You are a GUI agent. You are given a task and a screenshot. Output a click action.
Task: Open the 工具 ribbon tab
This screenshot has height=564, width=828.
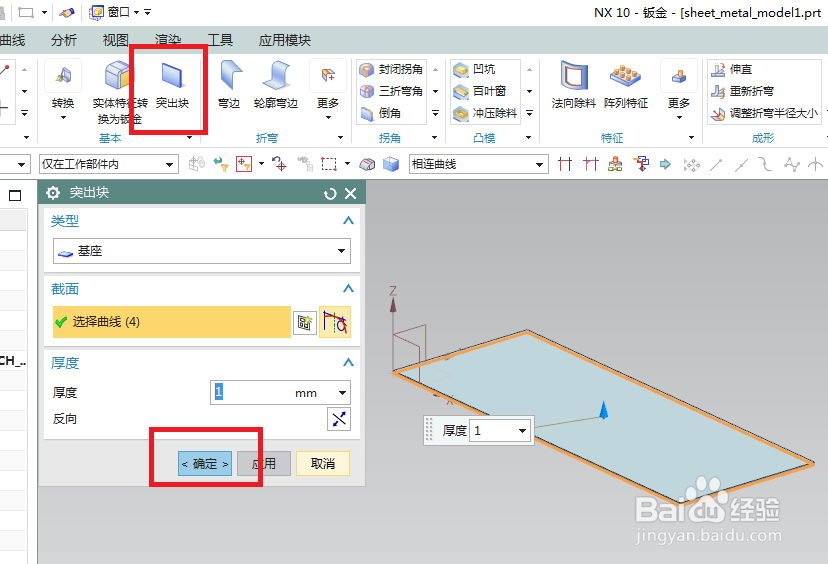click(x=220, y=40)
